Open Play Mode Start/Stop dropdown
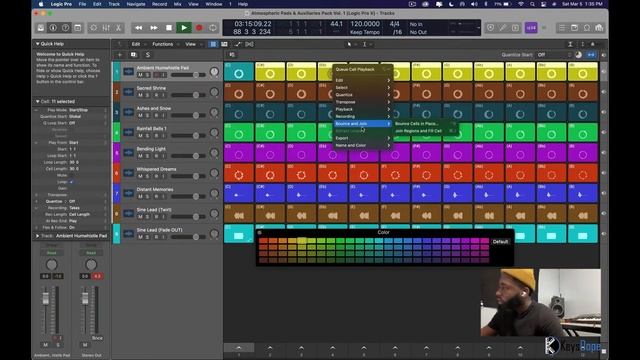The height and width of the screenshot is (360, 640). coord(87,110)
